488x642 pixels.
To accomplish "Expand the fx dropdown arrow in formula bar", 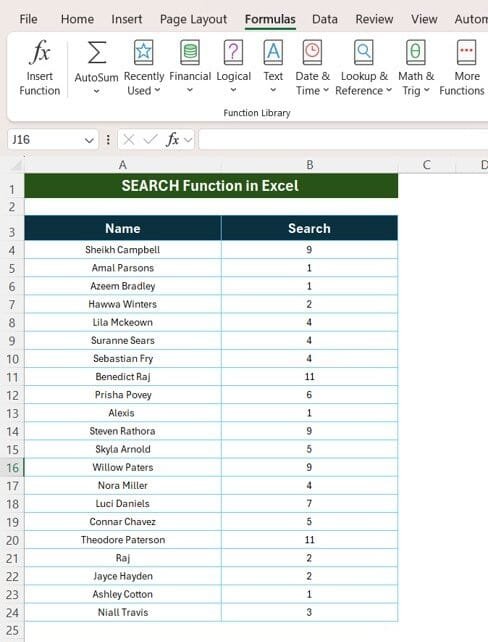I will [x=188, y=140].
